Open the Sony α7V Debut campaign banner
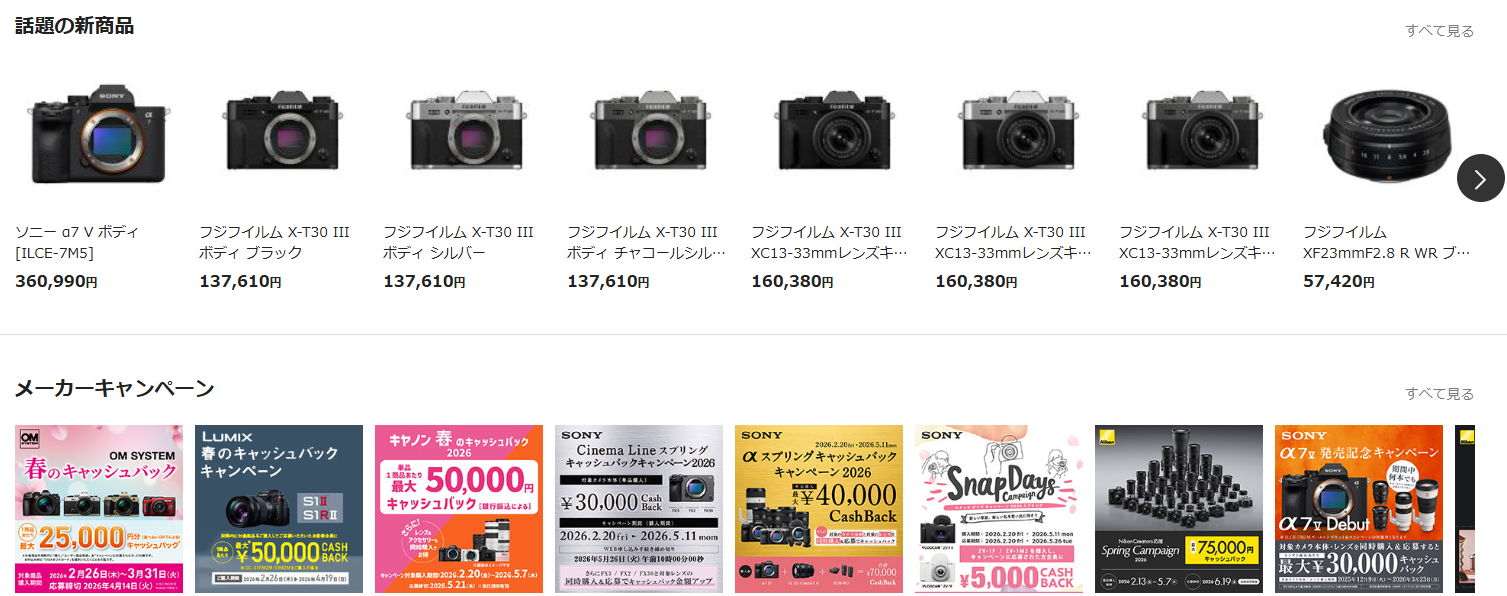 1359,509
